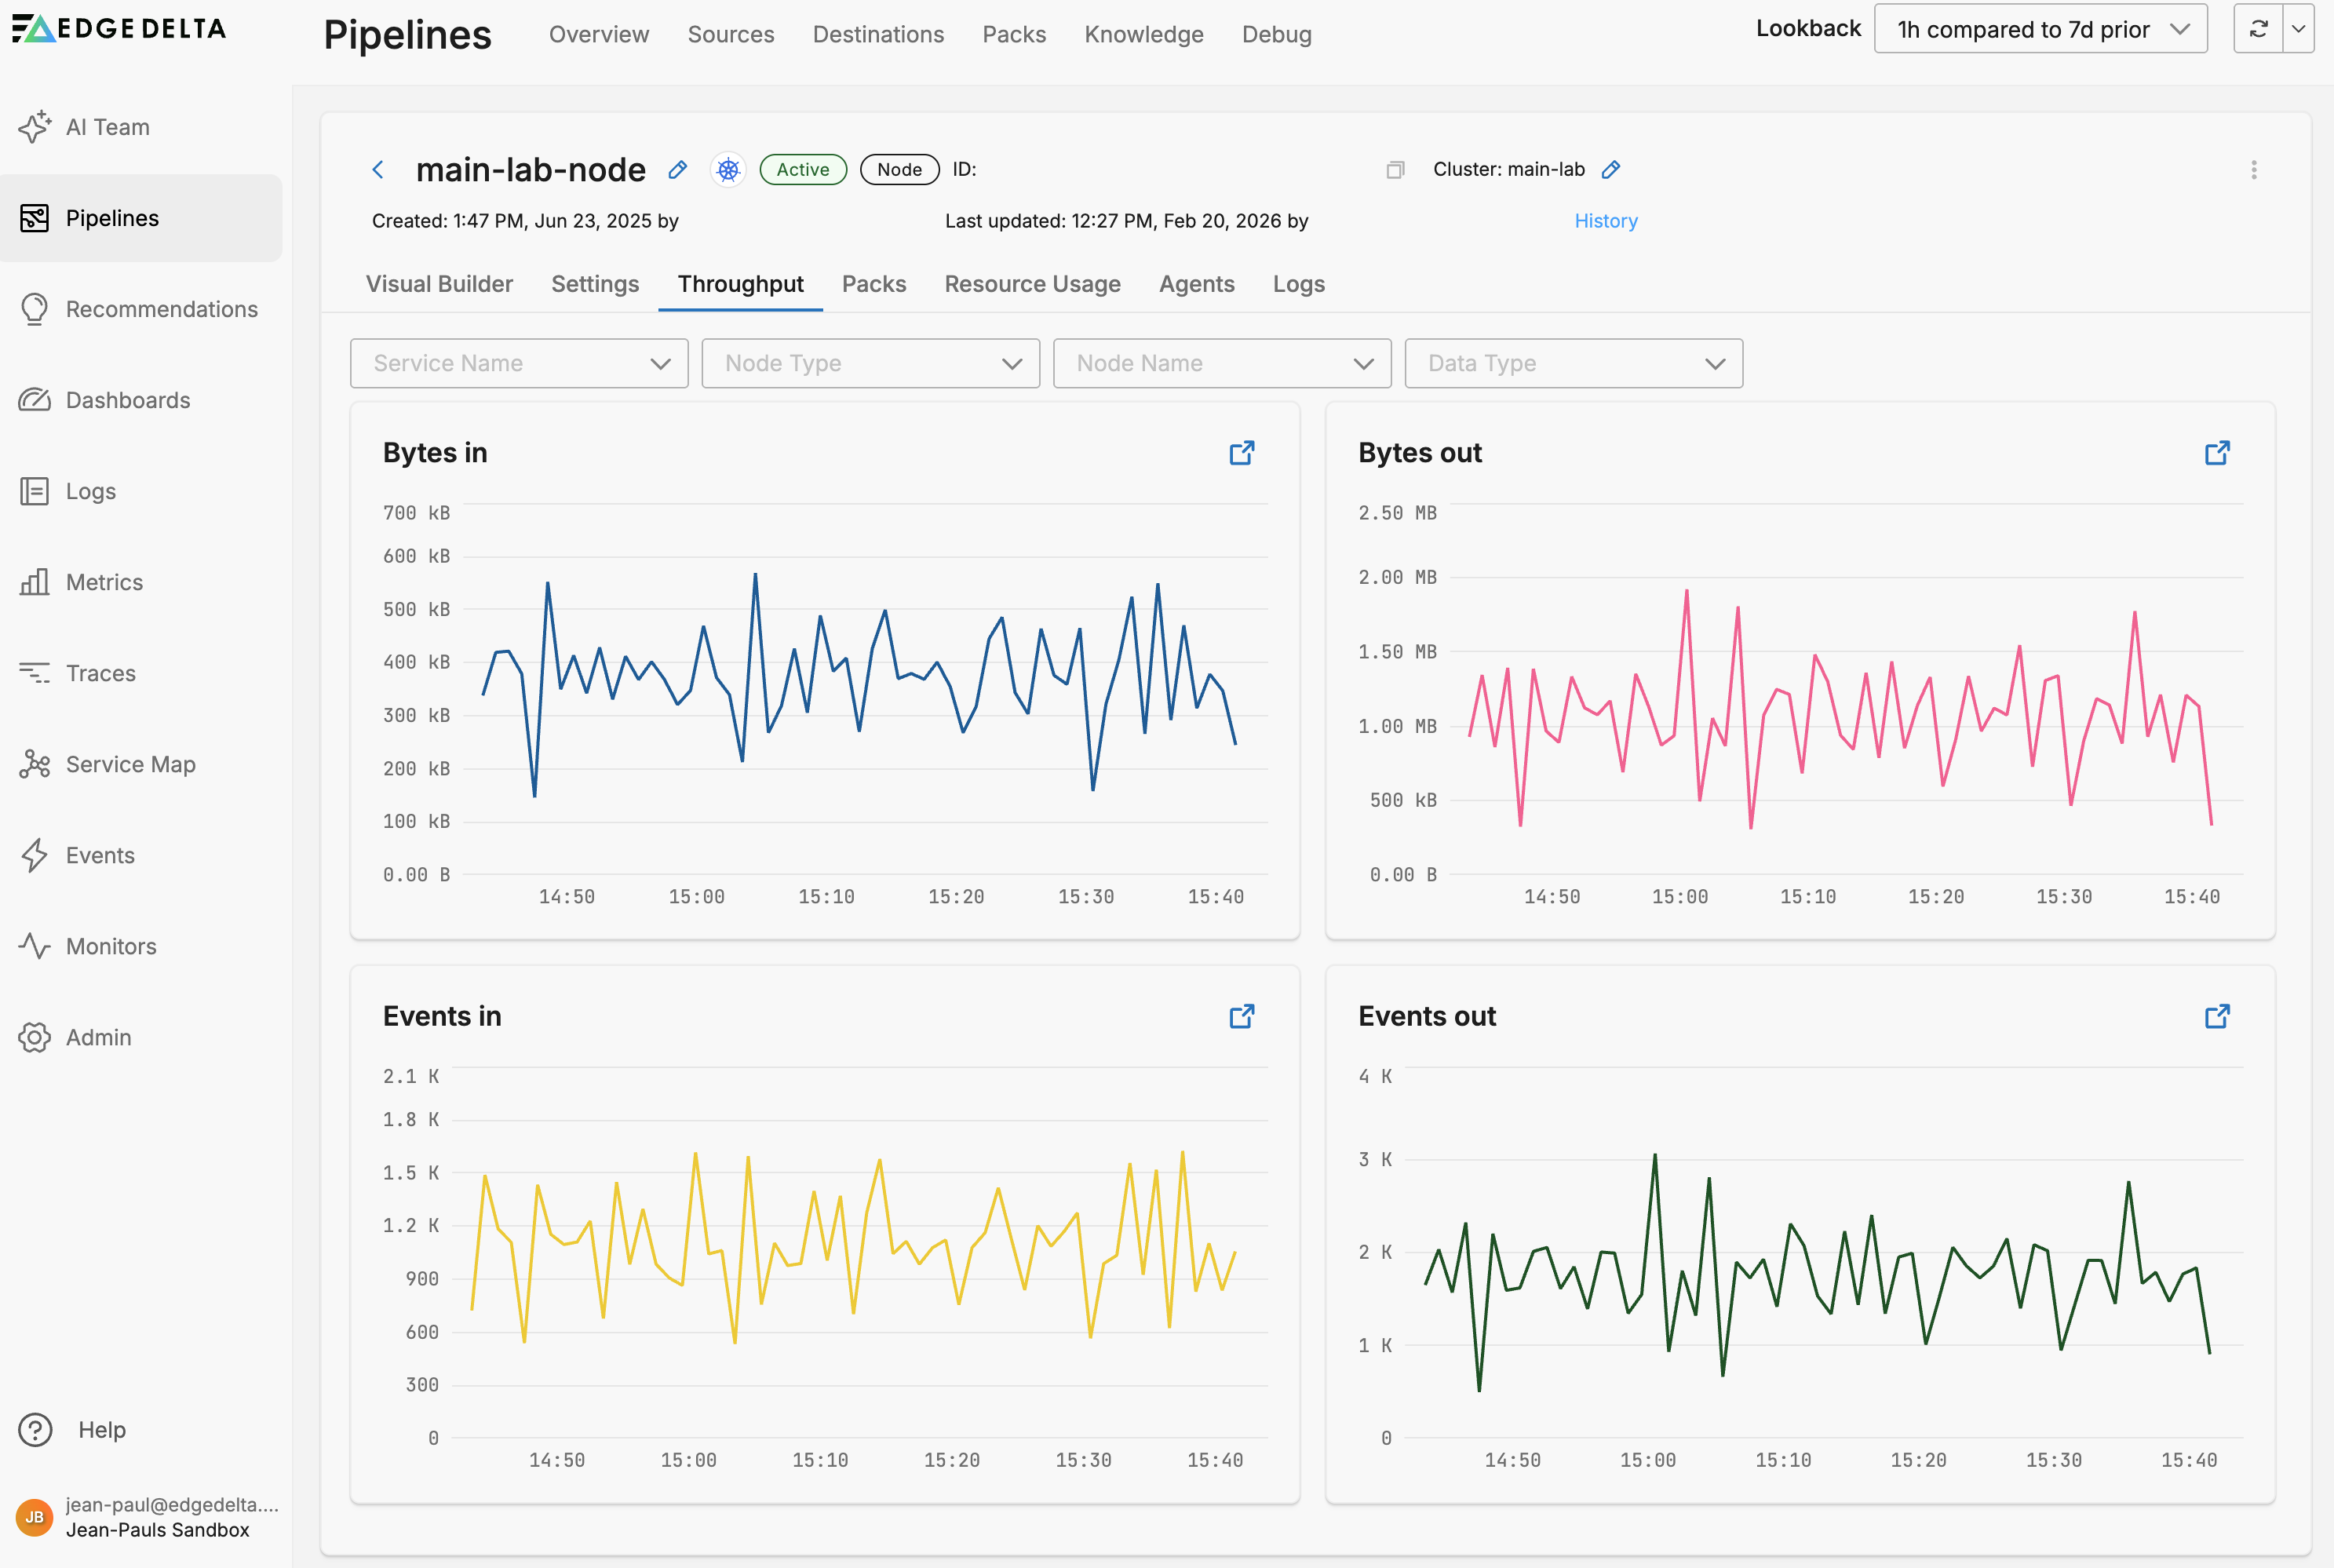
Task: Copy the pipeline ID
Action: (1395, 170)
